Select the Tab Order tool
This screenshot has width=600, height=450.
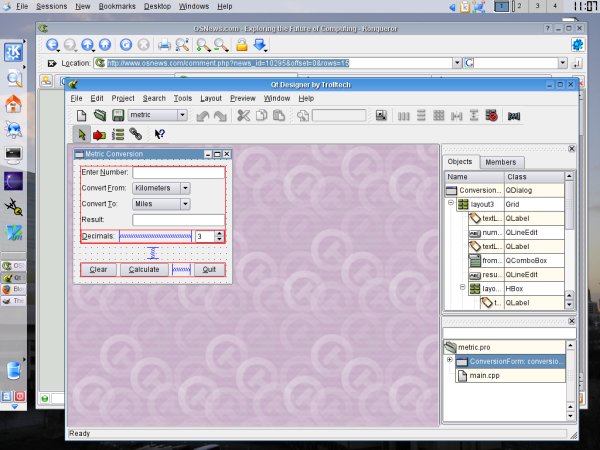pos(118,134)
